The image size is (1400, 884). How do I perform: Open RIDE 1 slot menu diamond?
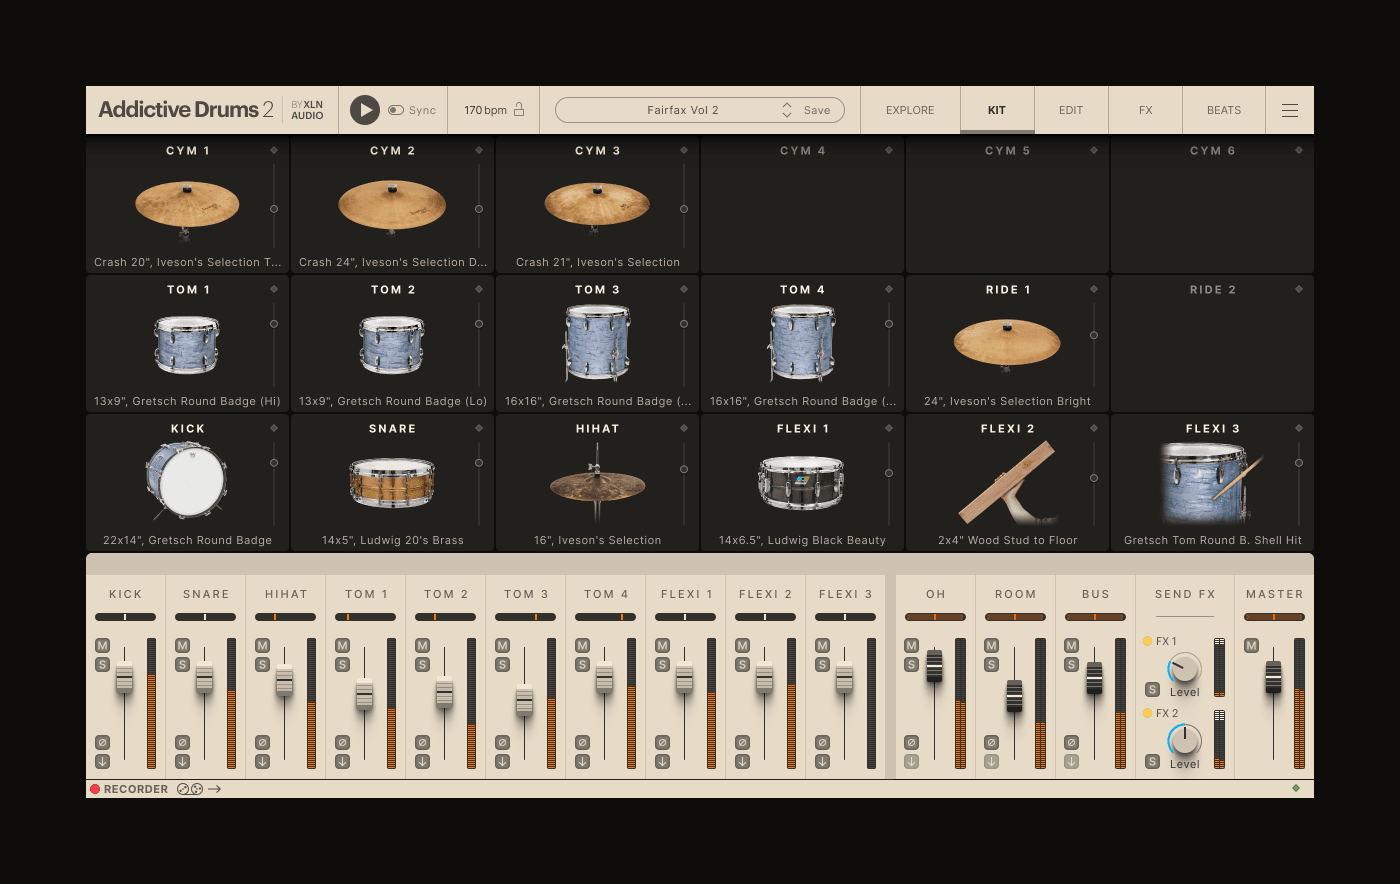coord(1094,289)
